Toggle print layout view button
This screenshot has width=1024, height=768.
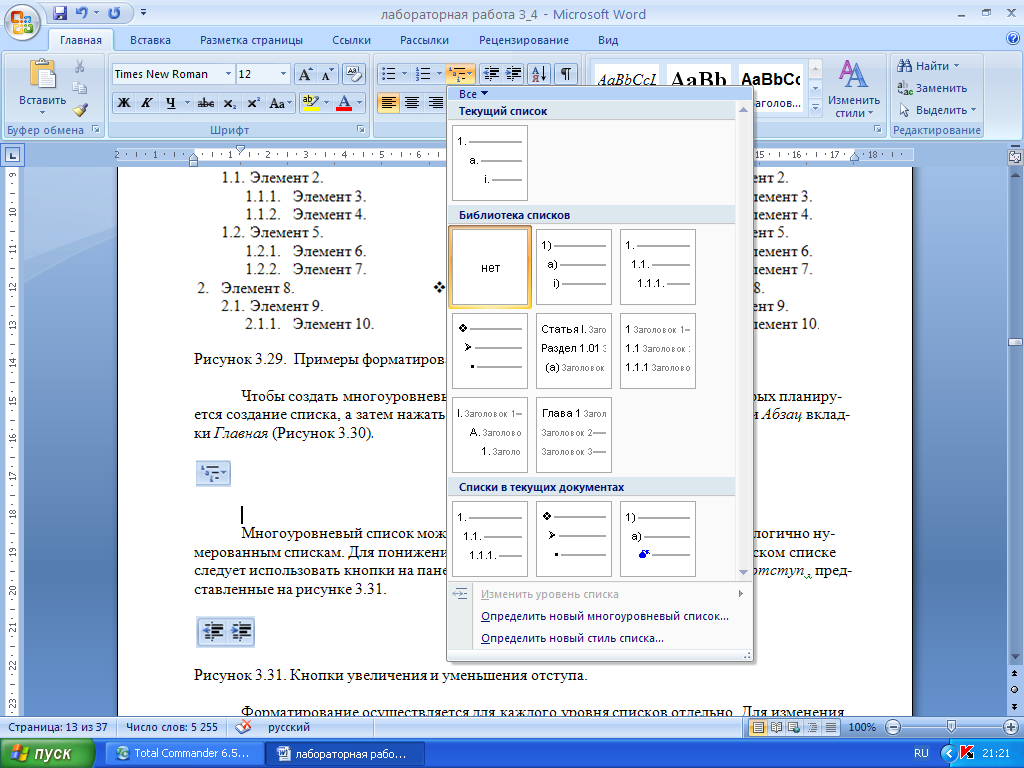758,727
